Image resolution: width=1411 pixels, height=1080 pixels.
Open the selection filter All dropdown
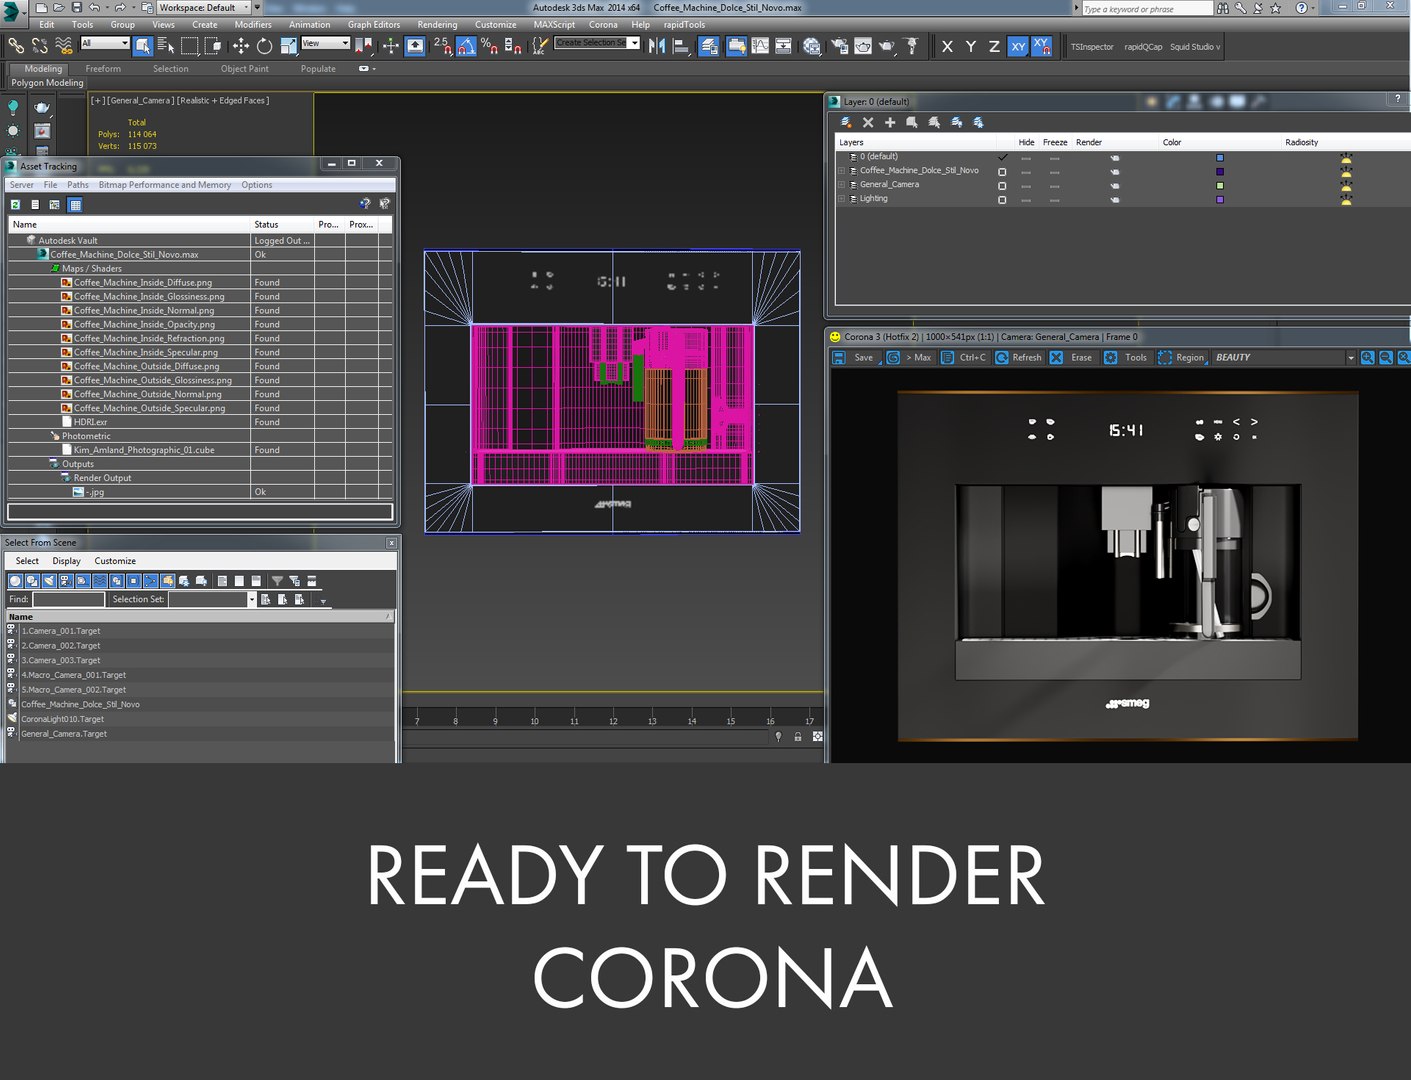tap(105, 43)
